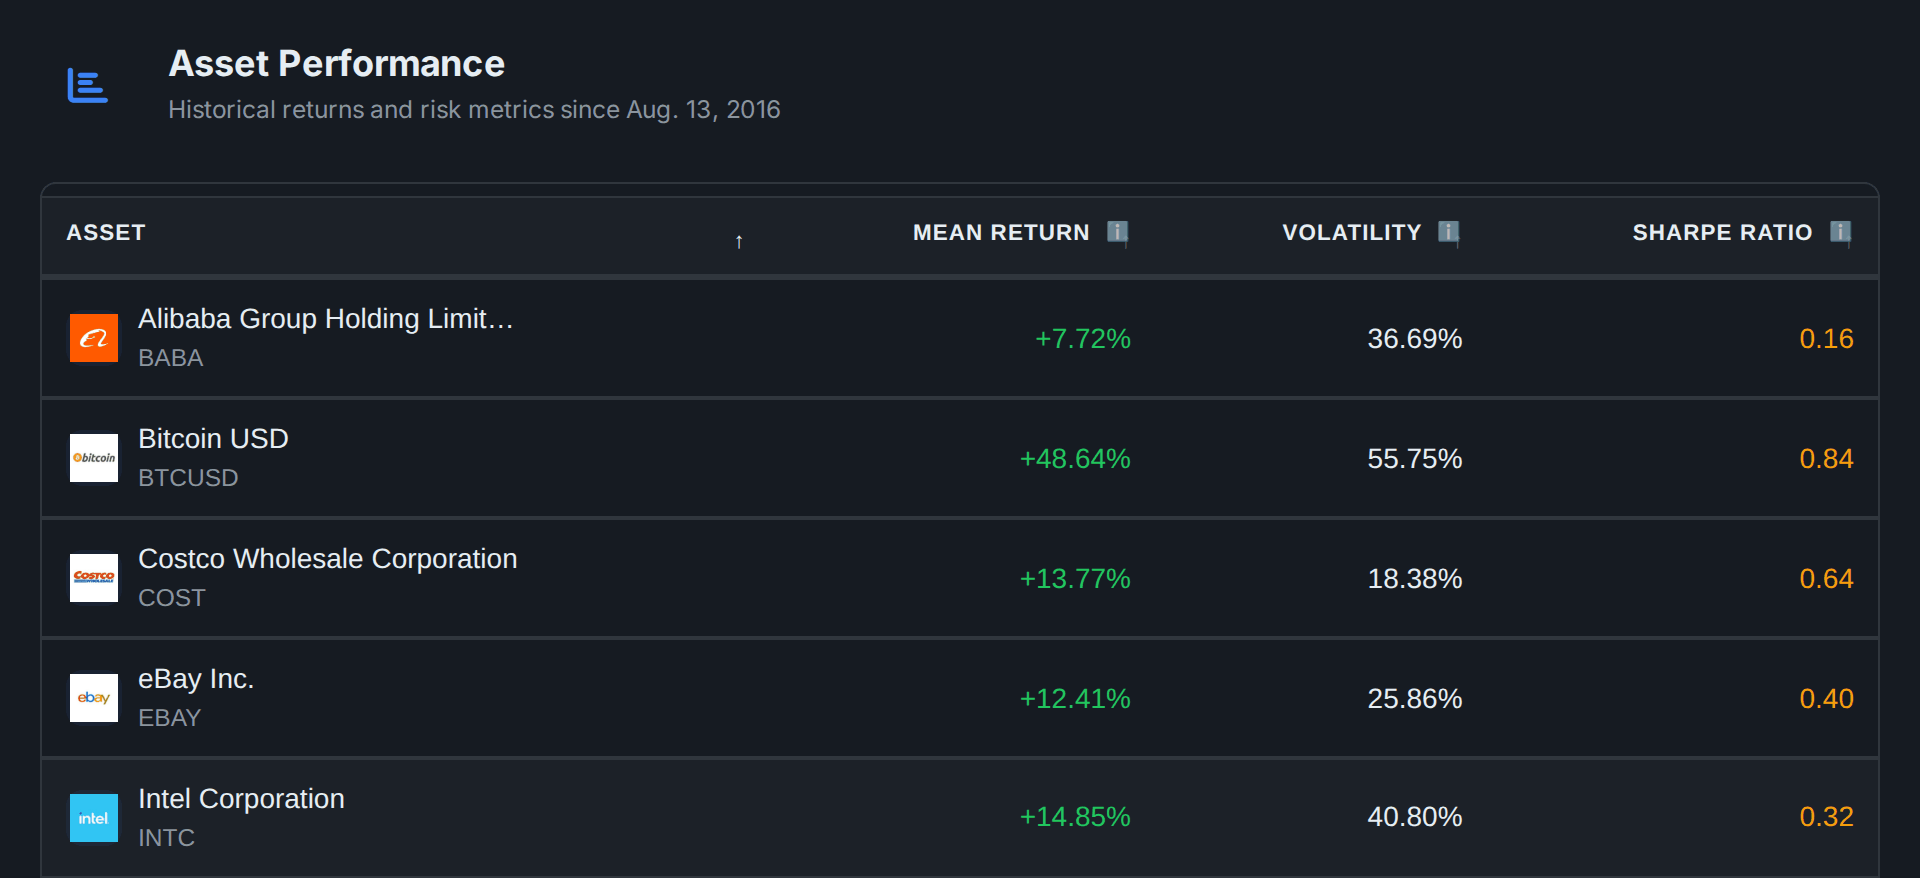Viewport: 1920px width, 878px height.
Task: Click the eBay logo icon
Action: coord(94,698)
